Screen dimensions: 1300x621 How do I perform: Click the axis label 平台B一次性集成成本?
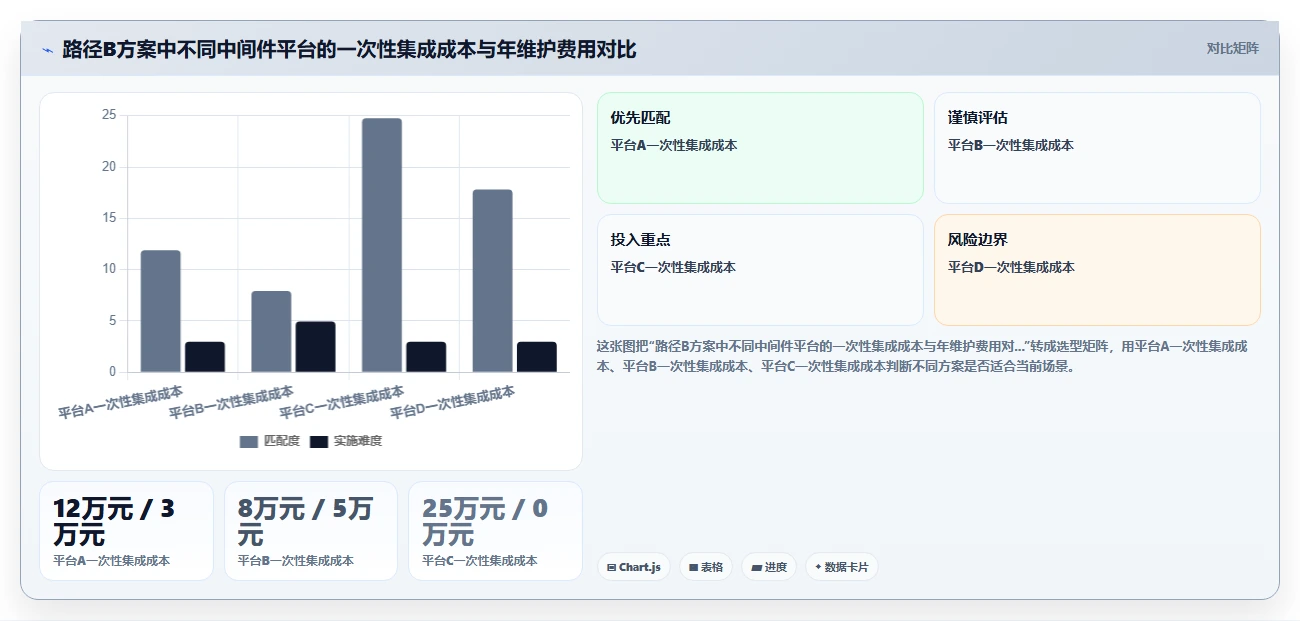click(x=232, y=401)
